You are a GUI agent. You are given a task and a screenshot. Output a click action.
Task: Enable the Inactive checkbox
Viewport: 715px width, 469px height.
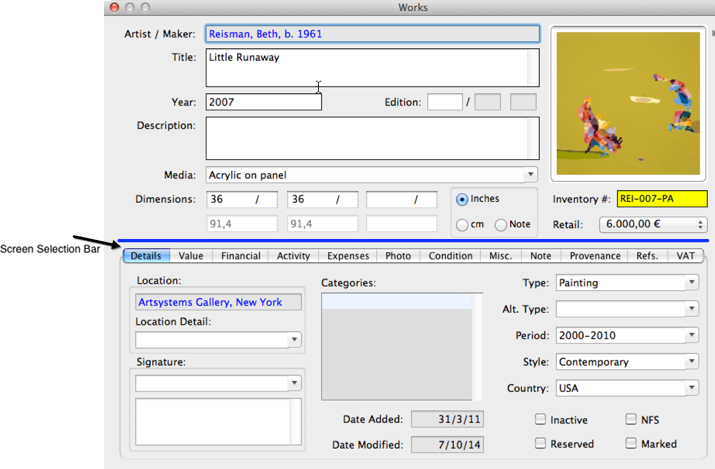click(x=541, y=420)
